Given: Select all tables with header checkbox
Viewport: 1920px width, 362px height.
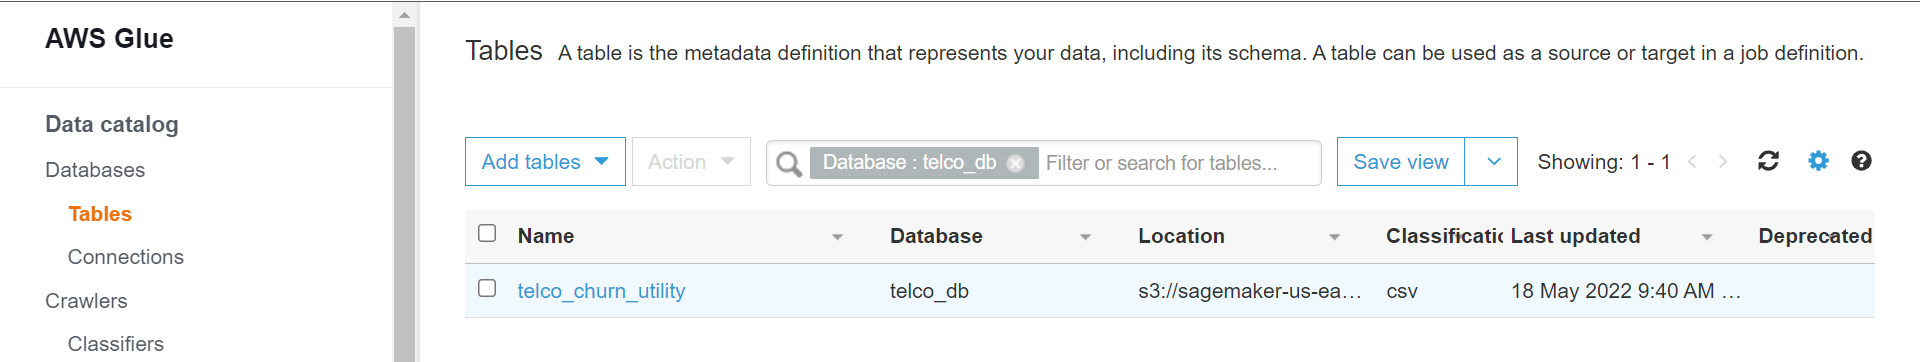Looking at the screenshot, I should (487, 233).
